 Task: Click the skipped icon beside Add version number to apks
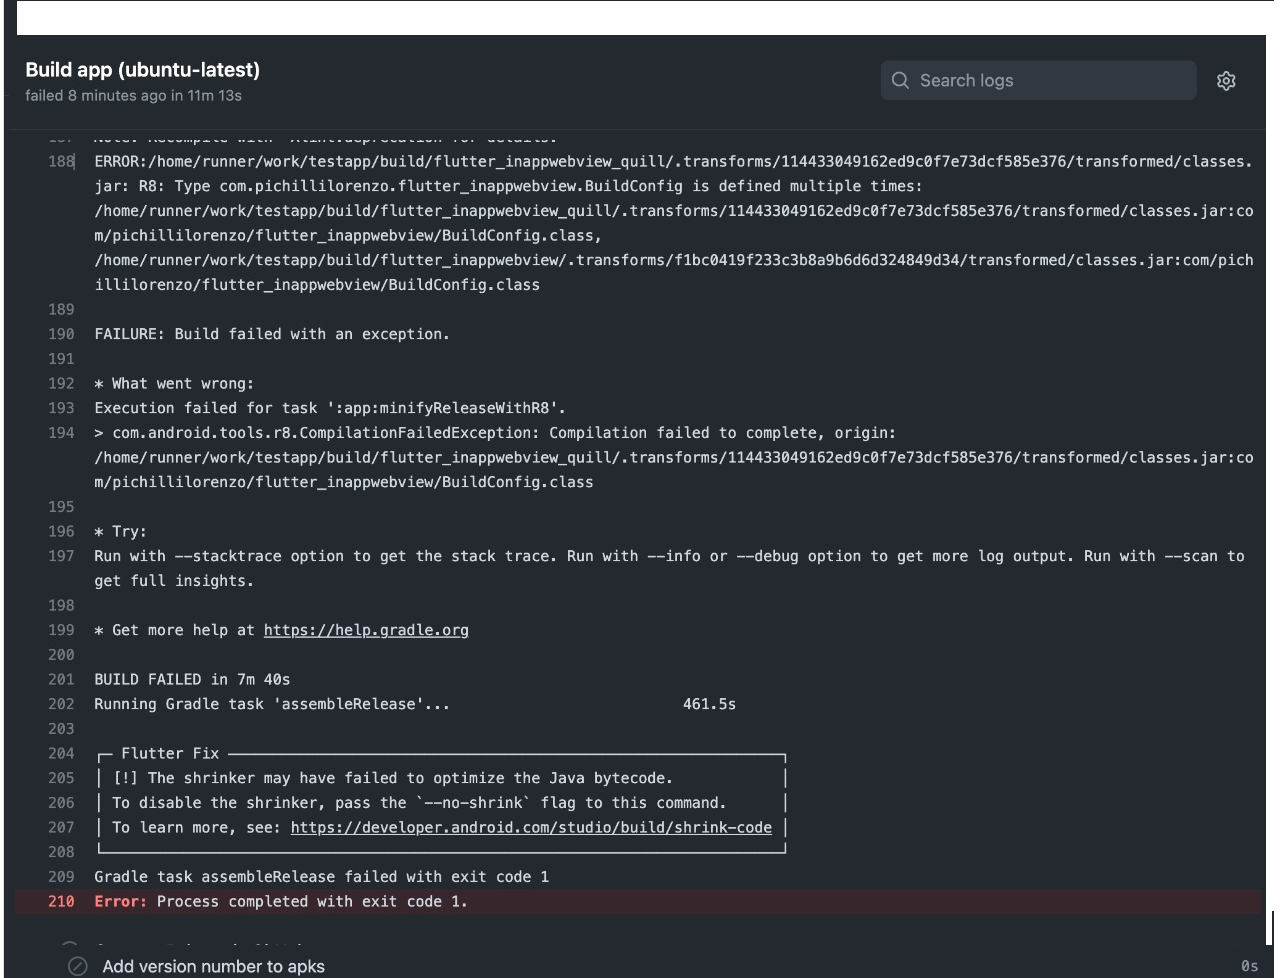point(78,966)
